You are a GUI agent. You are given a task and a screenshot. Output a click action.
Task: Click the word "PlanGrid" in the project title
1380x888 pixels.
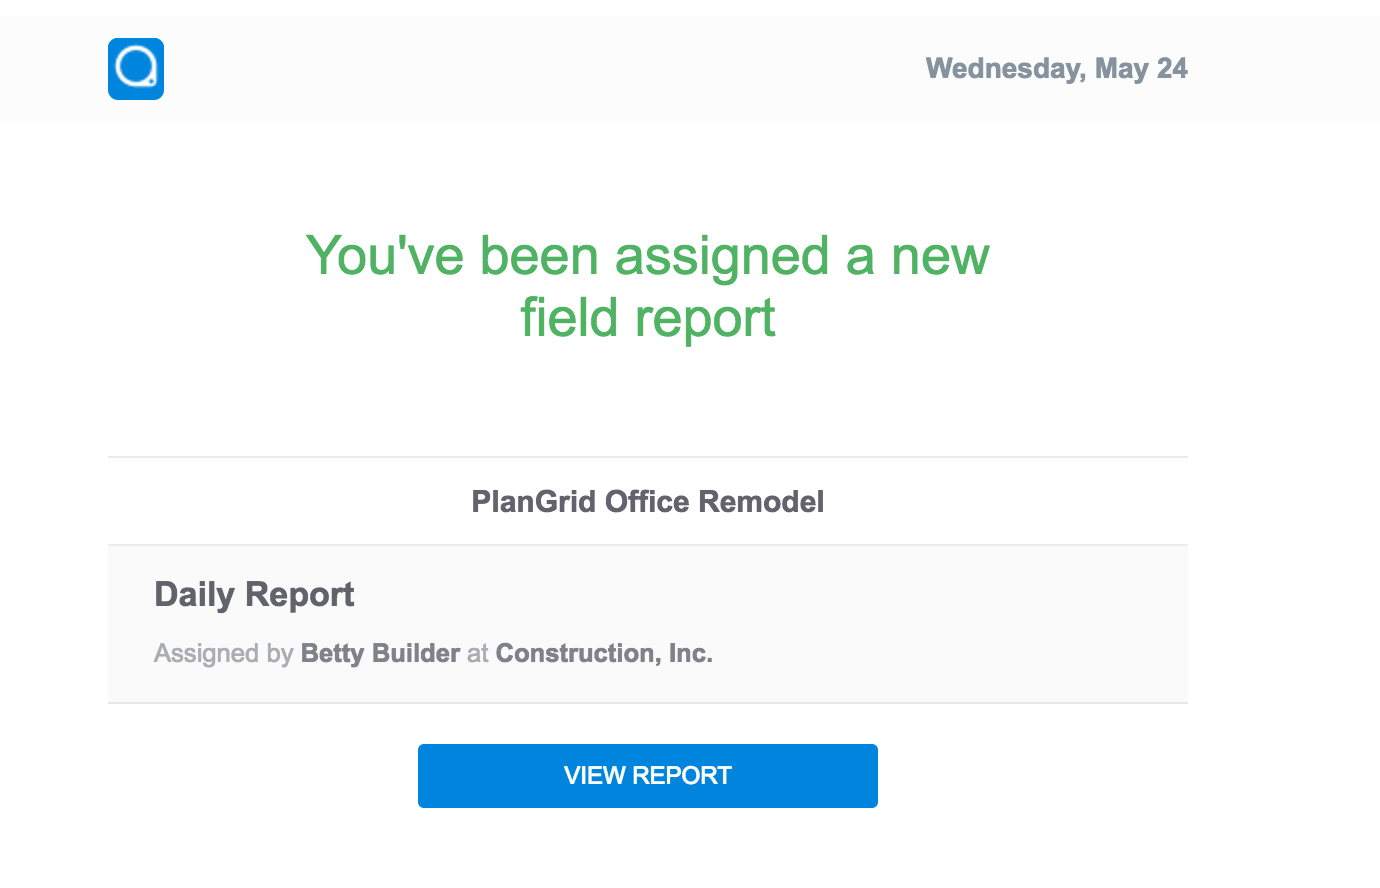(535, 502)
